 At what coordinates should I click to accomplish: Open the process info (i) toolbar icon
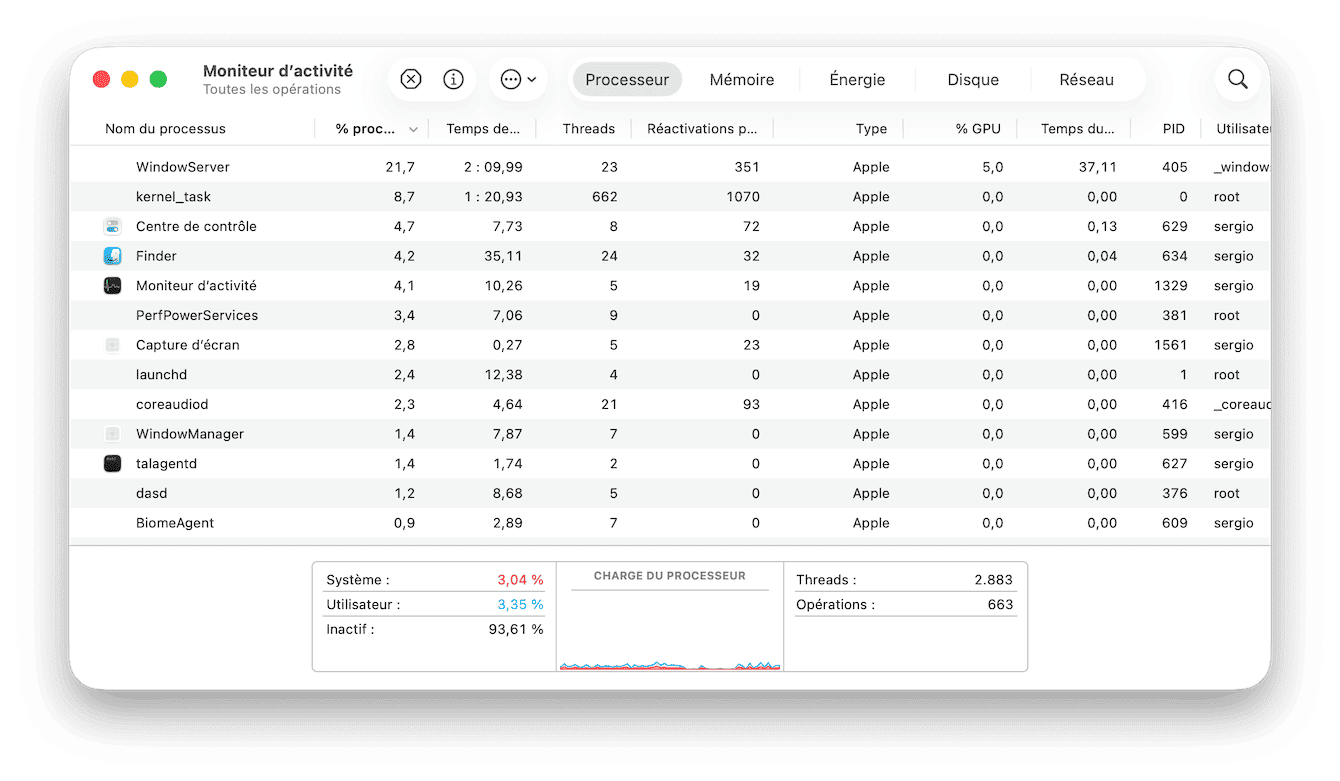[x=454, y=80]
